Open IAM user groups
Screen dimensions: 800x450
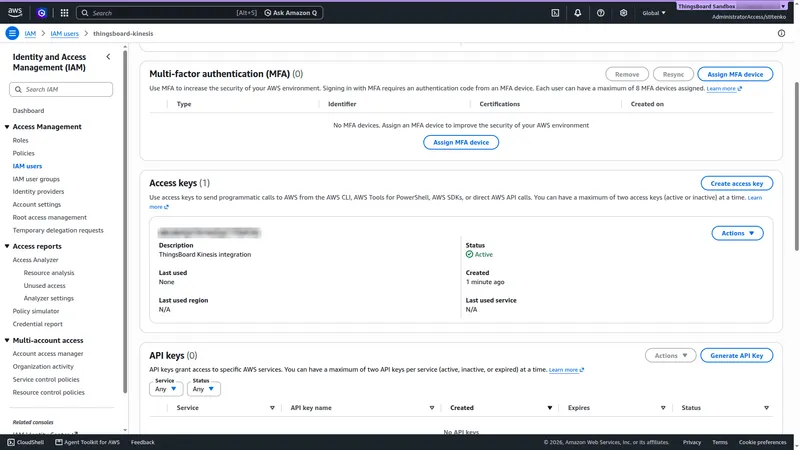click(x=36, y=179)
